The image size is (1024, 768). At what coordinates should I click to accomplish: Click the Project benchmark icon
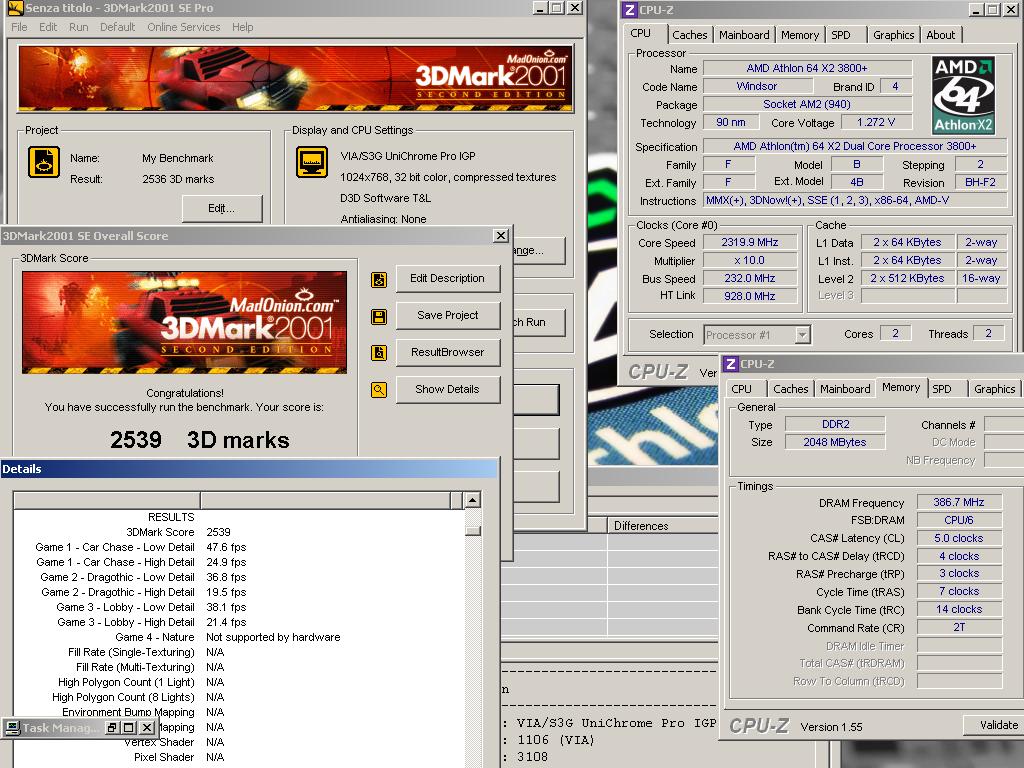click(44, 162)
